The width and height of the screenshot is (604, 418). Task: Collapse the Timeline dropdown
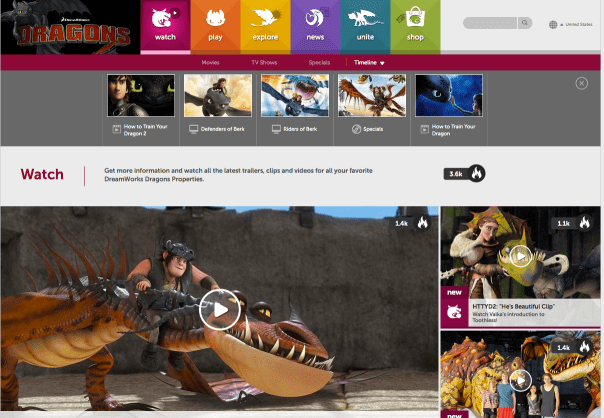(x=369, y=62)
